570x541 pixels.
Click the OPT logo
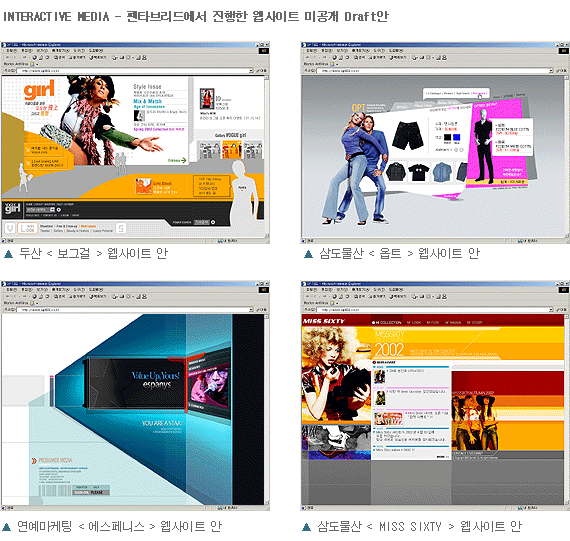point(358,108)
